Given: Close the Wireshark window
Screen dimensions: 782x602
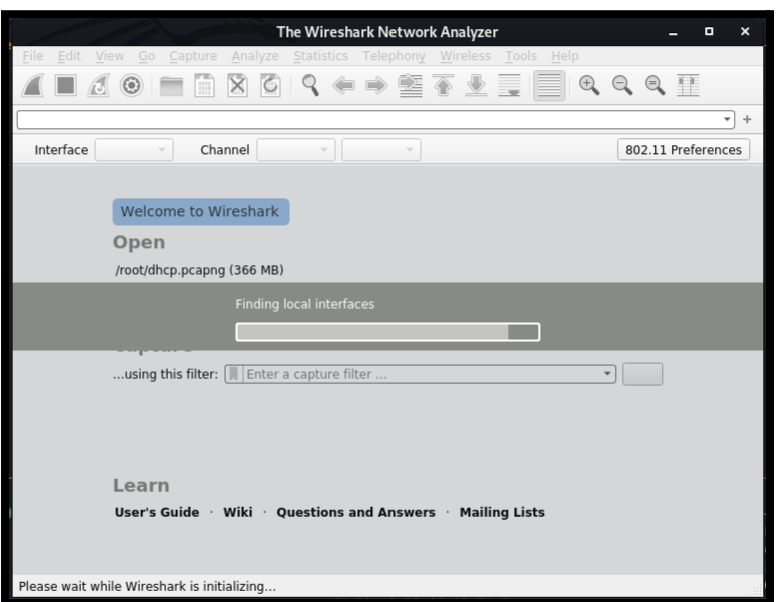Looking at the screenshot, I should point(745,31).
